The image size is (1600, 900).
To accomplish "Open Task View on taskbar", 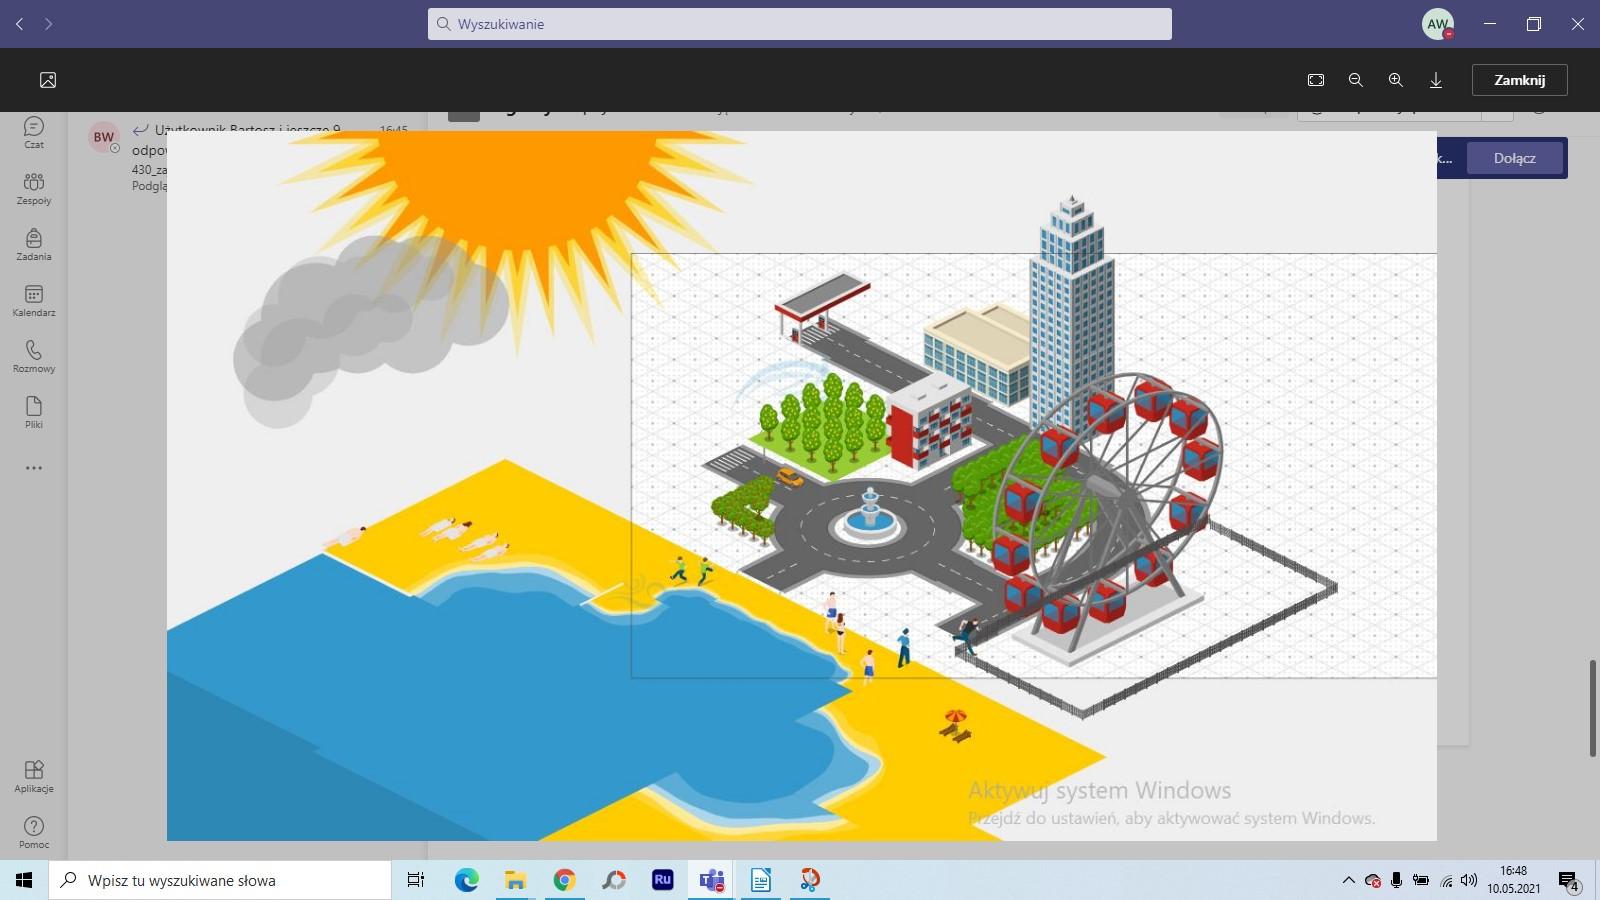I will point(416,880).
